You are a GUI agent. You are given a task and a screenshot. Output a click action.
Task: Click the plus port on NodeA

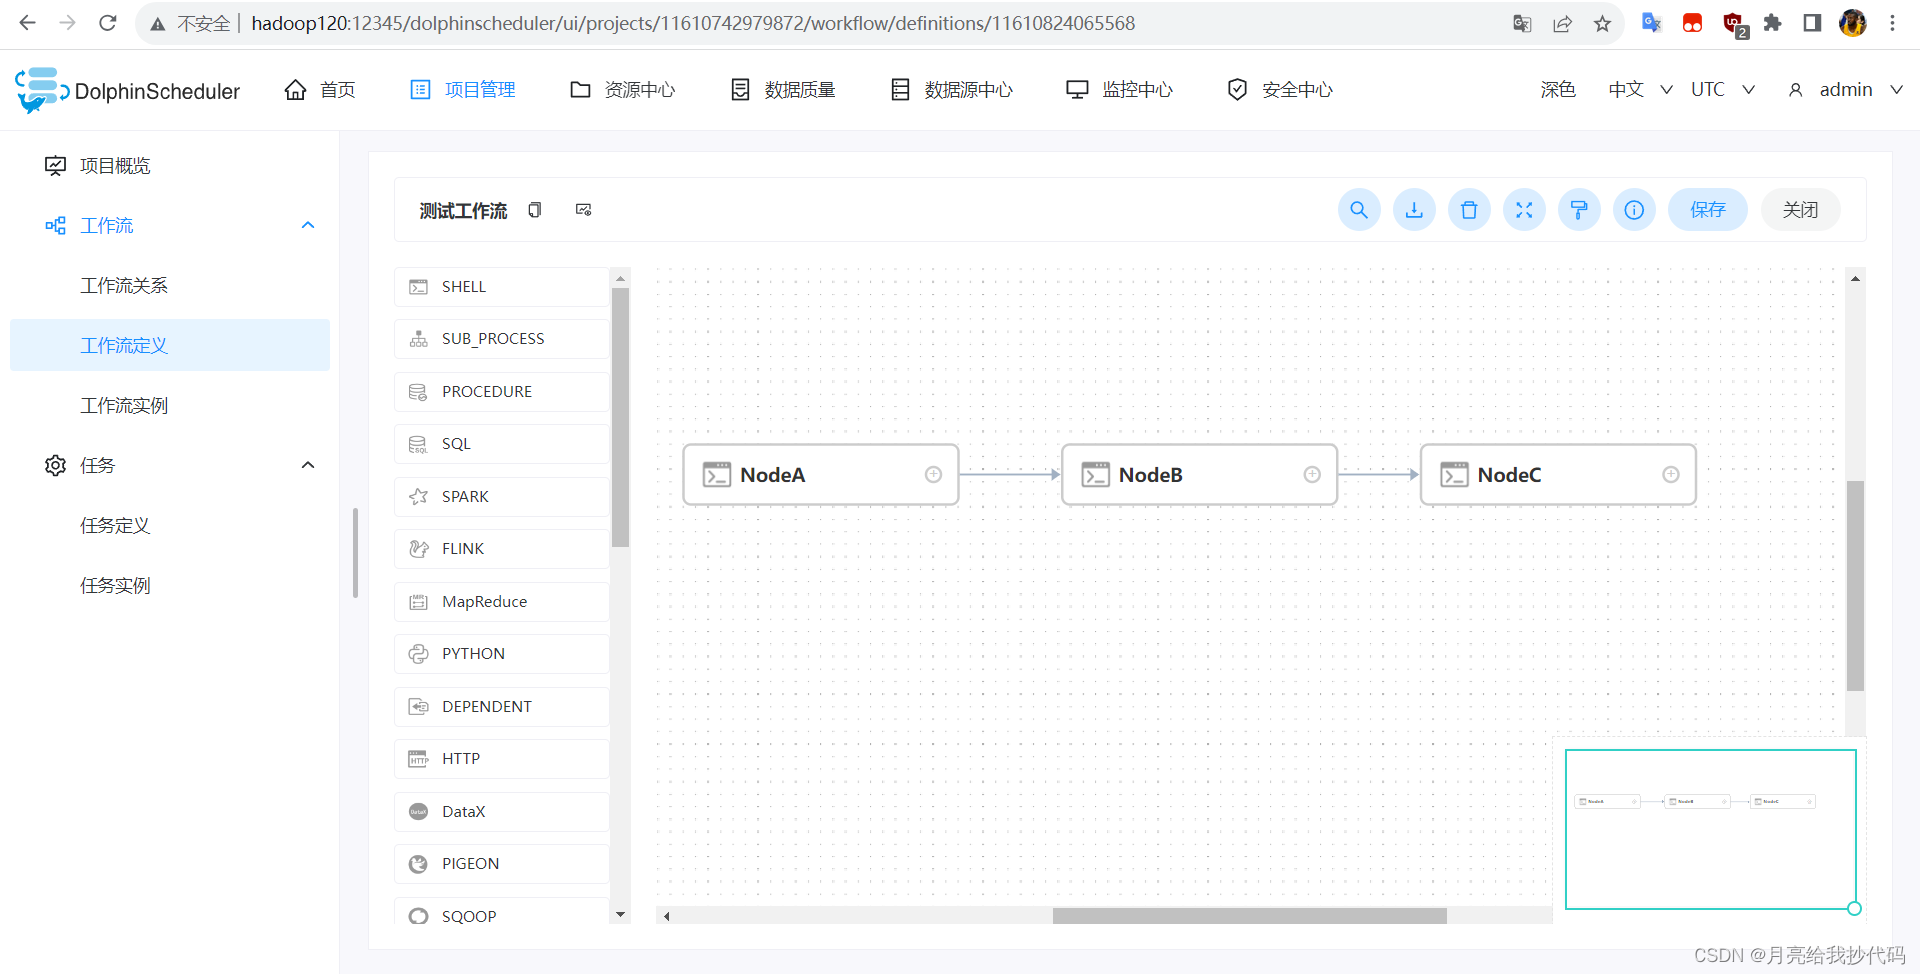click(x=933, y=475)
